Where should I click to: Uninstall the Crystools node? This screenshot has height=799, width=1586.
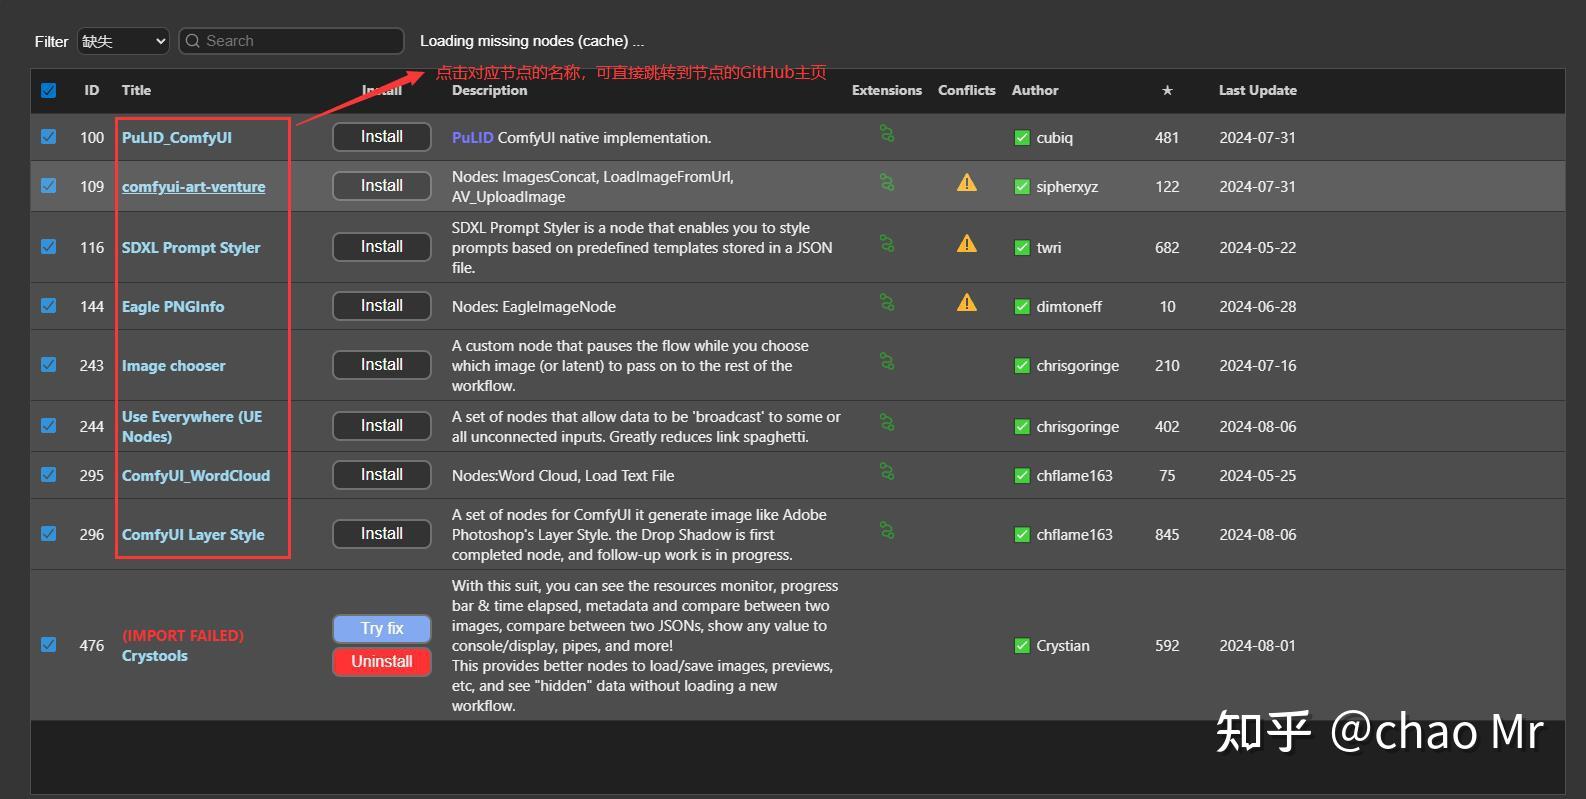pos(381,662)
